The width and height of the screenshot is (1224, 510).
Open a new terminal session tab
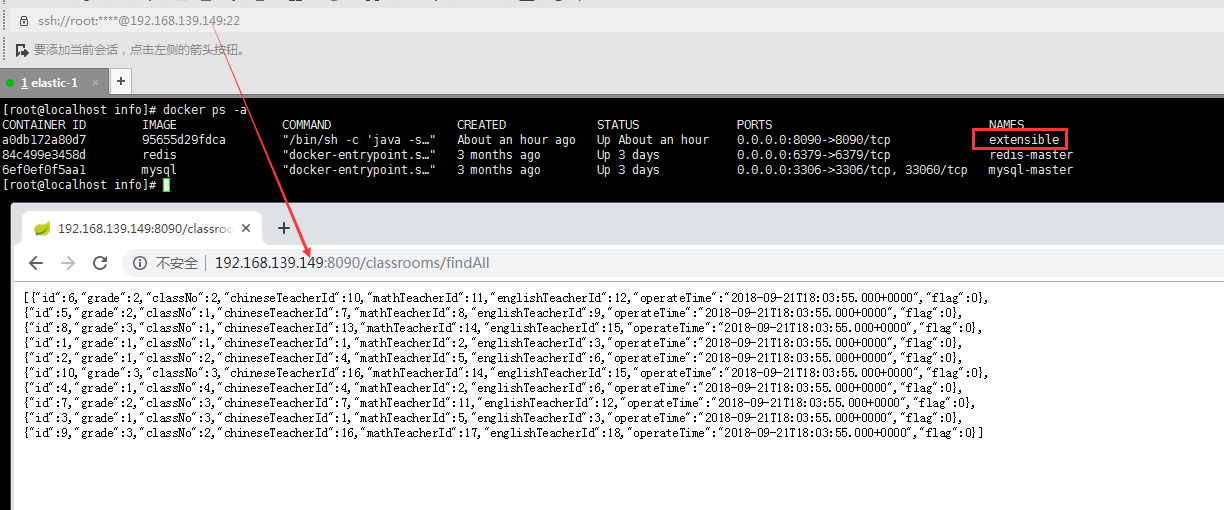[120, 82]
